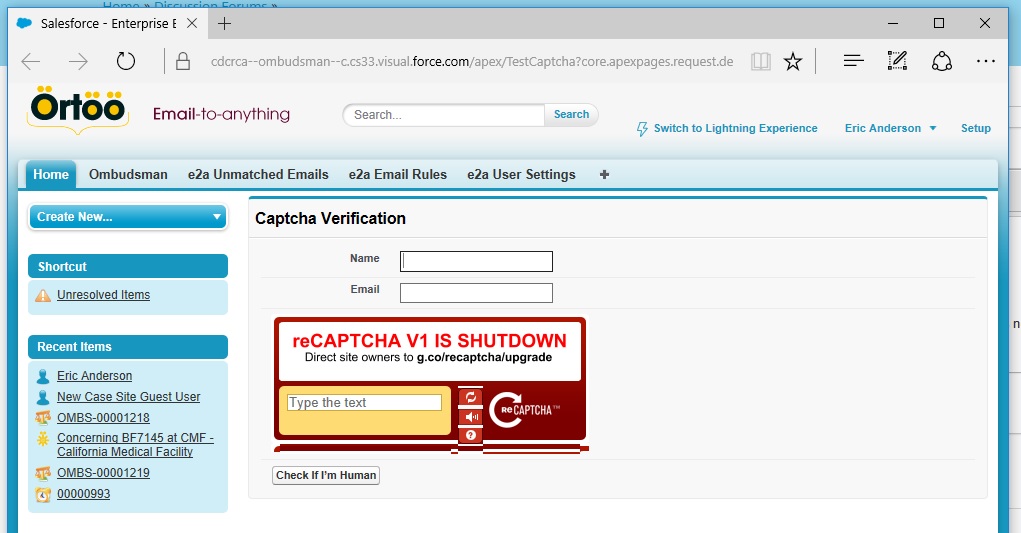Minimize the browser window

[x=893, y=23]
